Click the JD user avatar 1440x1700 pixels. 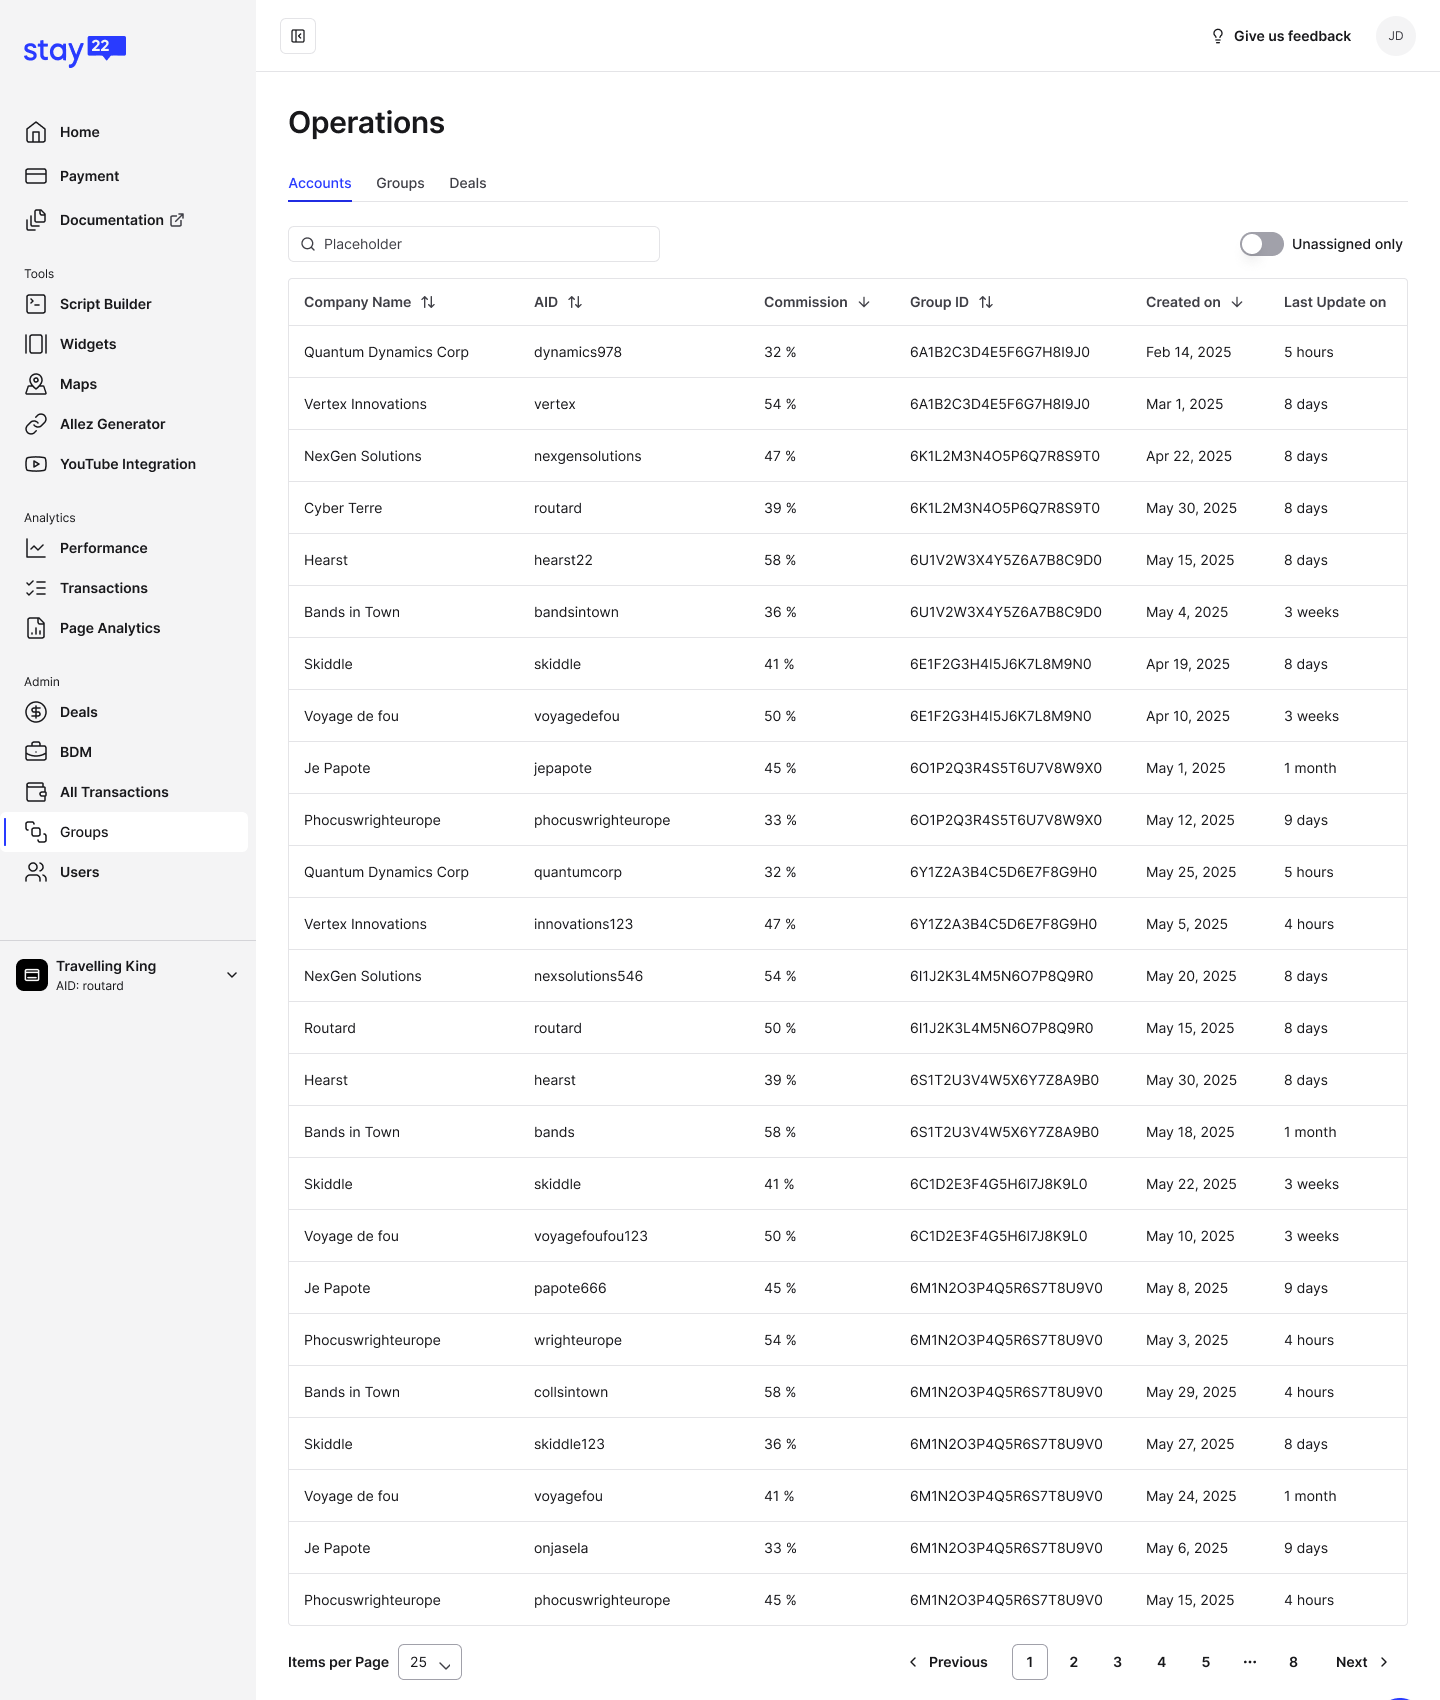(x=1395, y=36)
